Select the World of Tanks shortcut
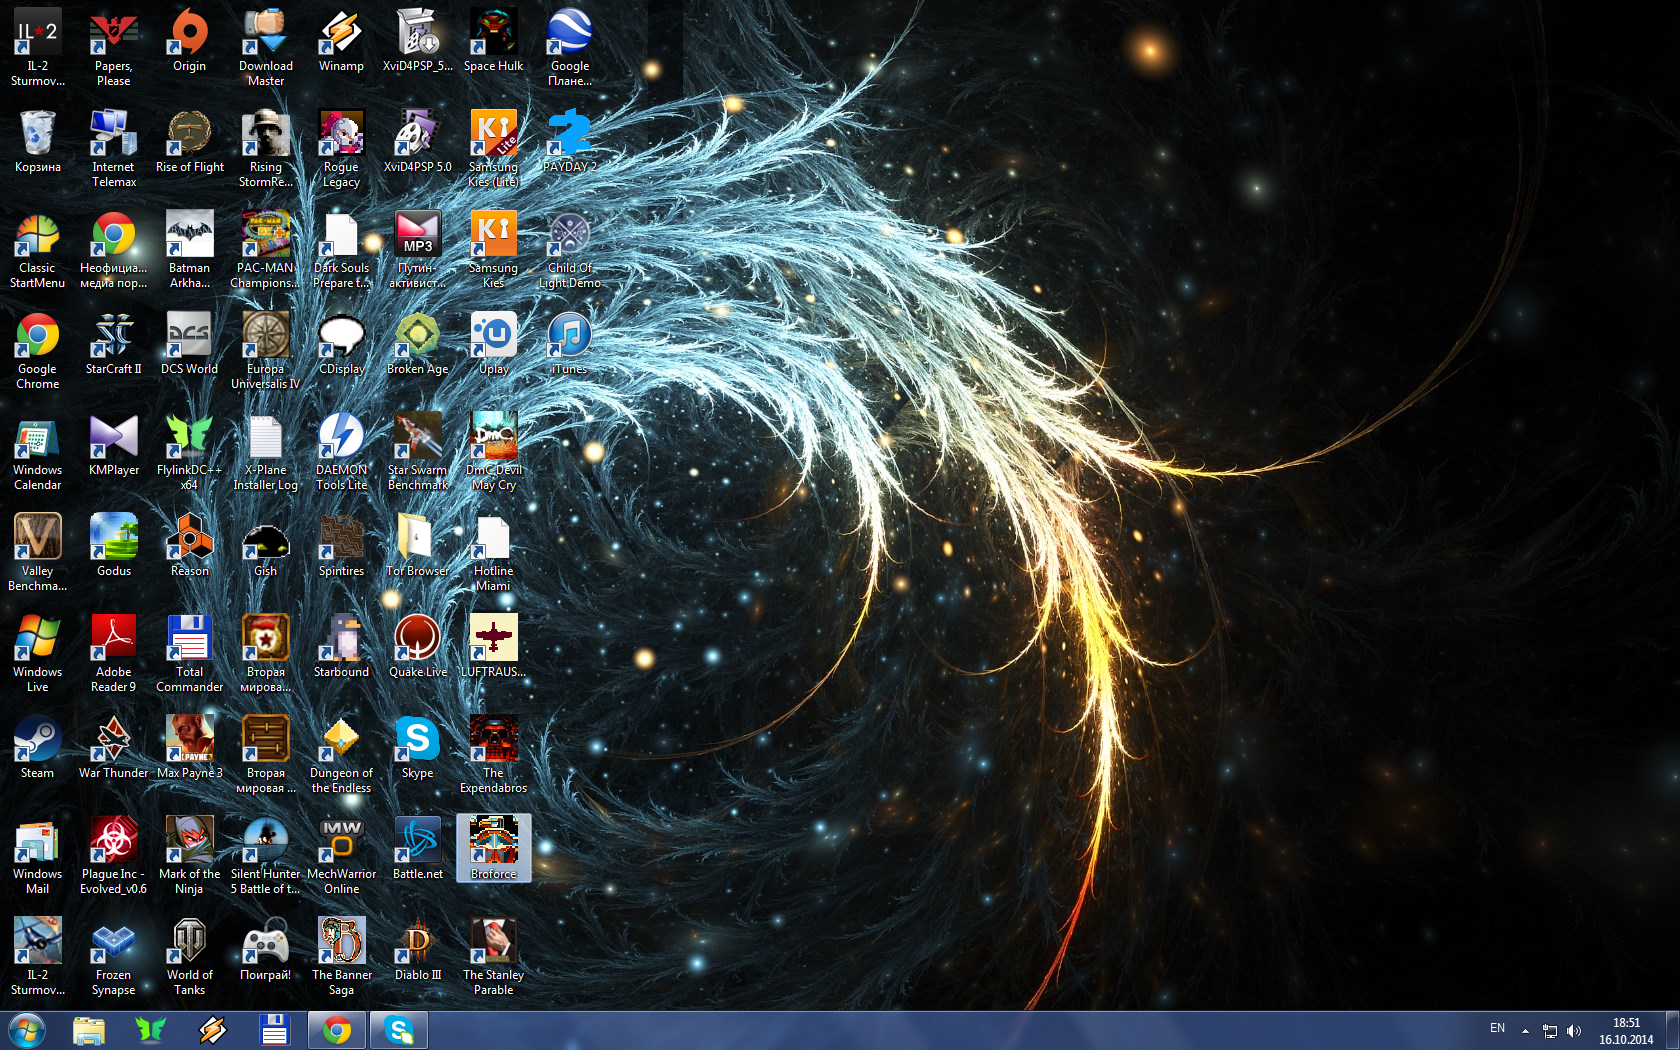Viewport: 1680px width, 1050px height. coord(189,956)
